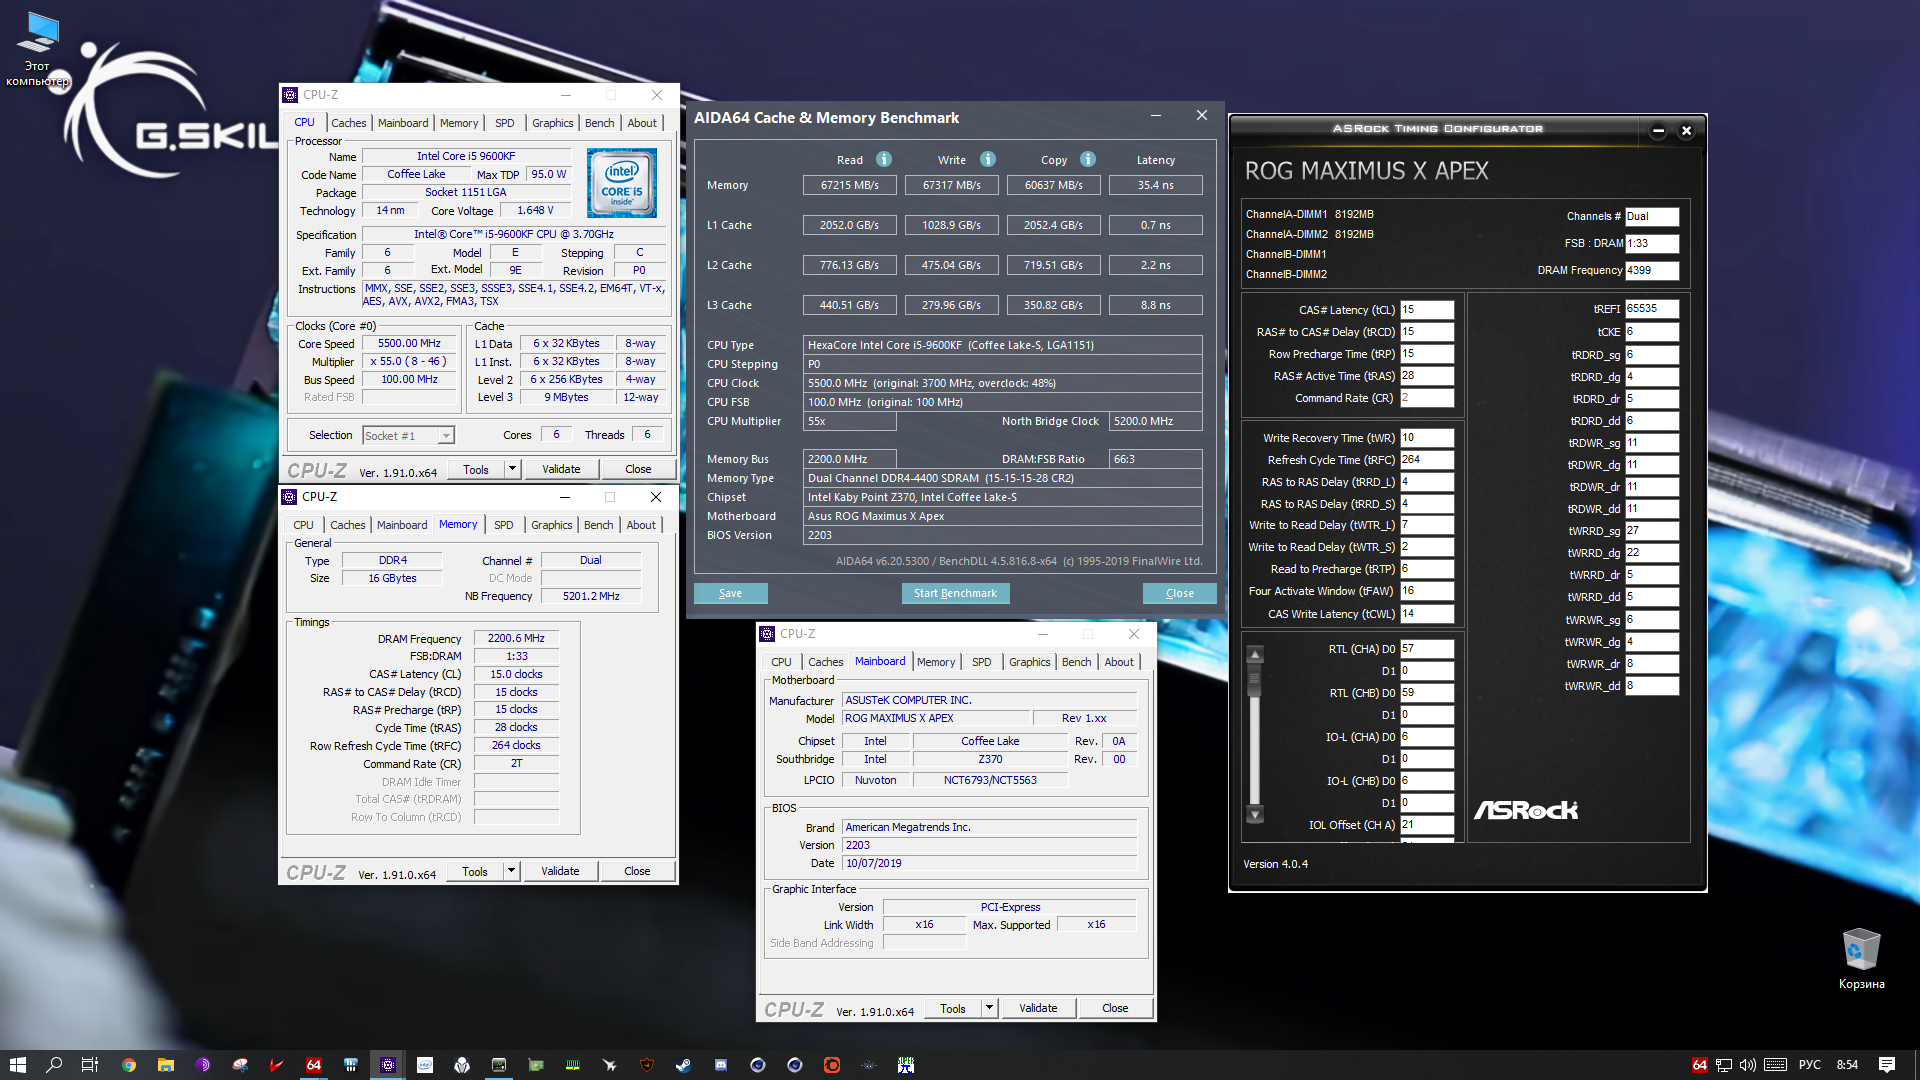Open the volume speaker tray icon
The image size is (1920, 1080).
pos(1748,1065)
